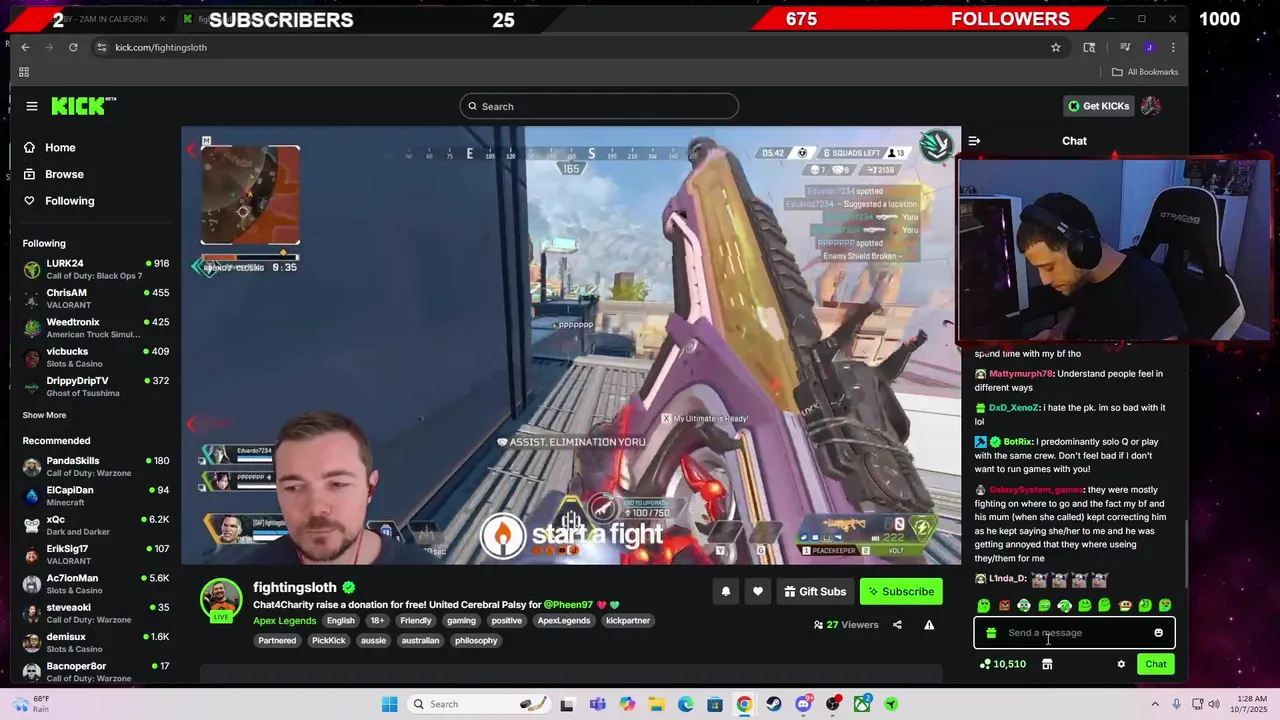
Task: Open Ac7ionMan recommended channel
Action: 96,584
